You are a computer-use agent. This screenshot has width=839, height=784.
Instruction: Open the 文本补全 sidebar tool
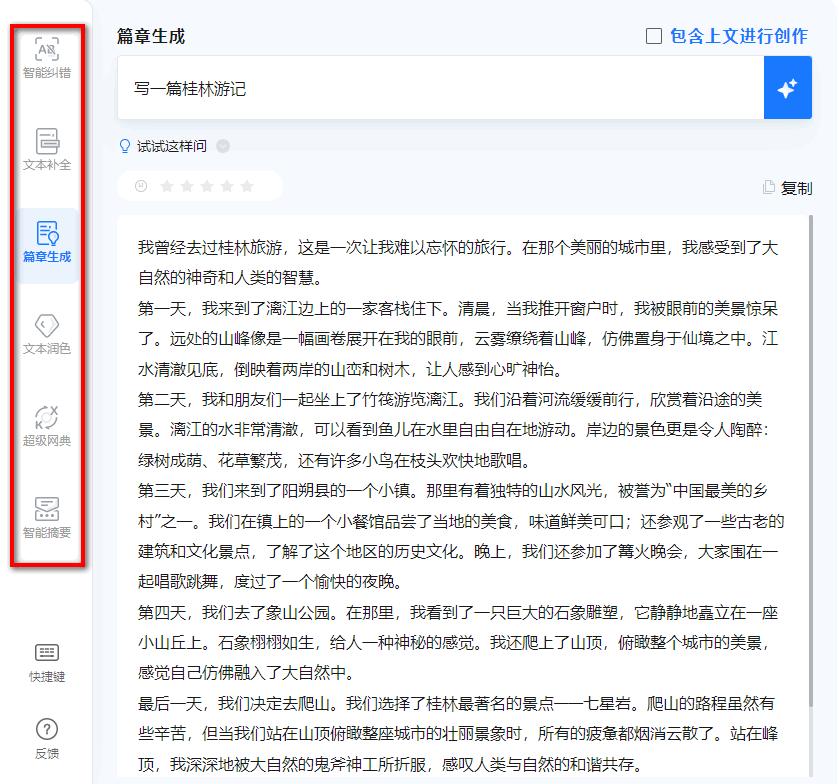(x=47, y=149)
